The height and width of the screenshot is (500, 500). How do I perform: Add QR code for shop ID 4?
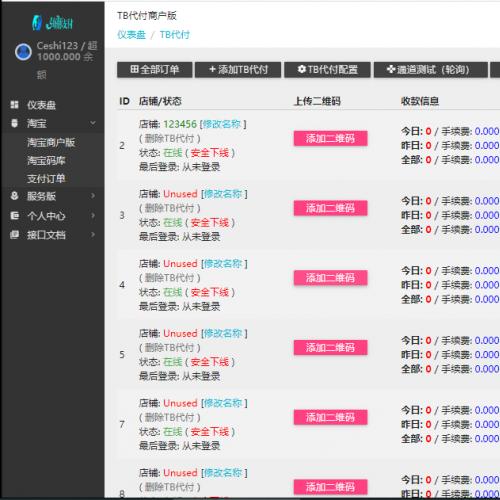coord(331,278)
